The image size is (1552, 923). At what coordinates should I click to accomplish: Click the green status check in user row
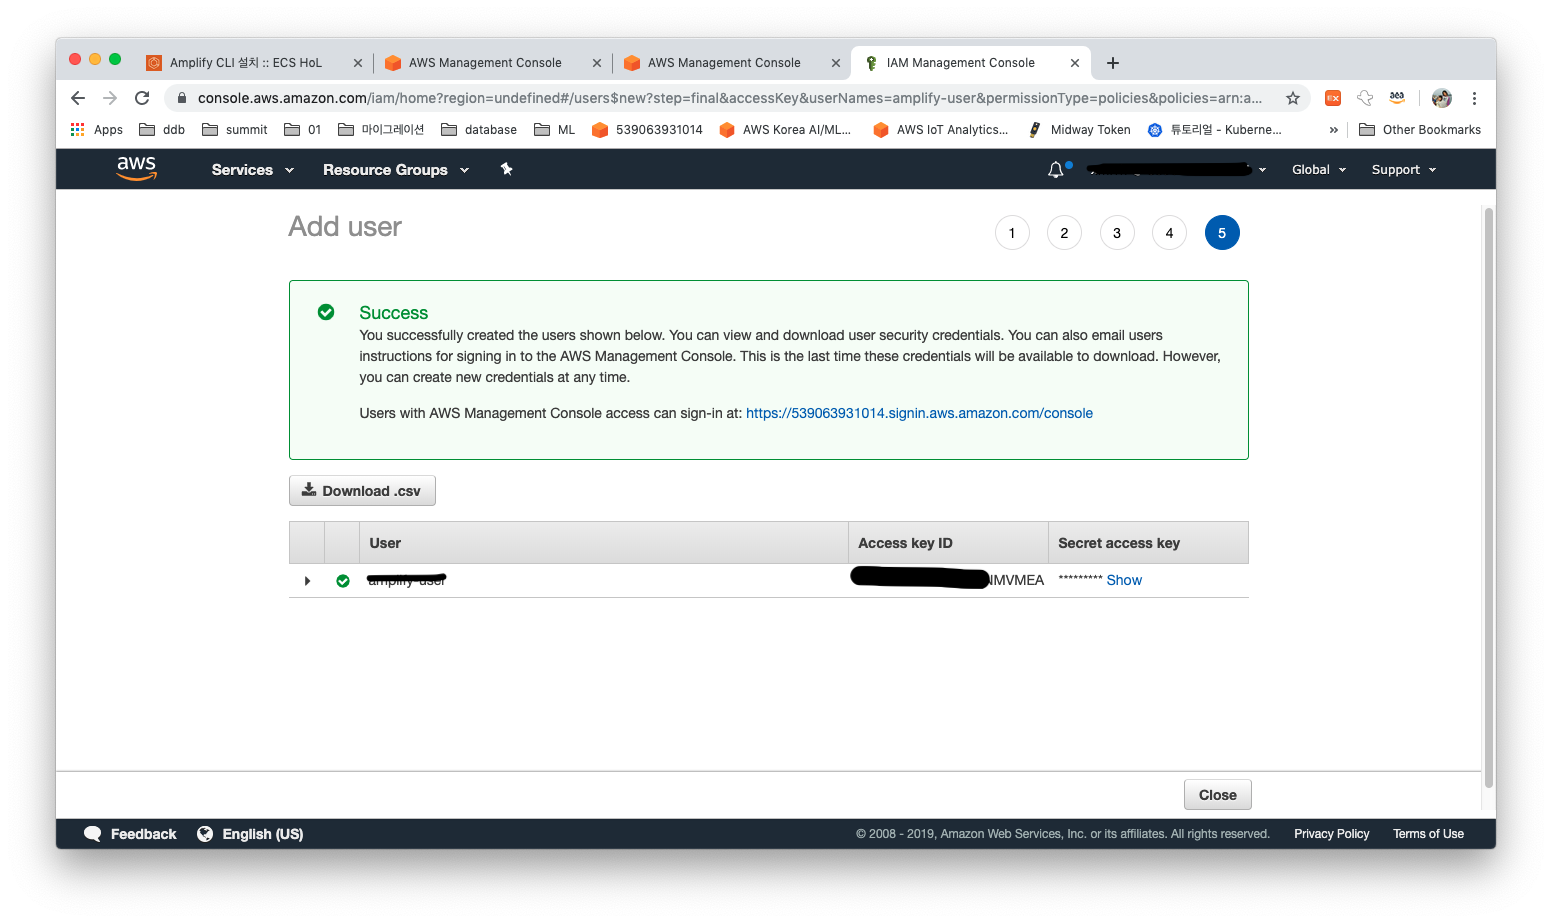tap(343, 581)
